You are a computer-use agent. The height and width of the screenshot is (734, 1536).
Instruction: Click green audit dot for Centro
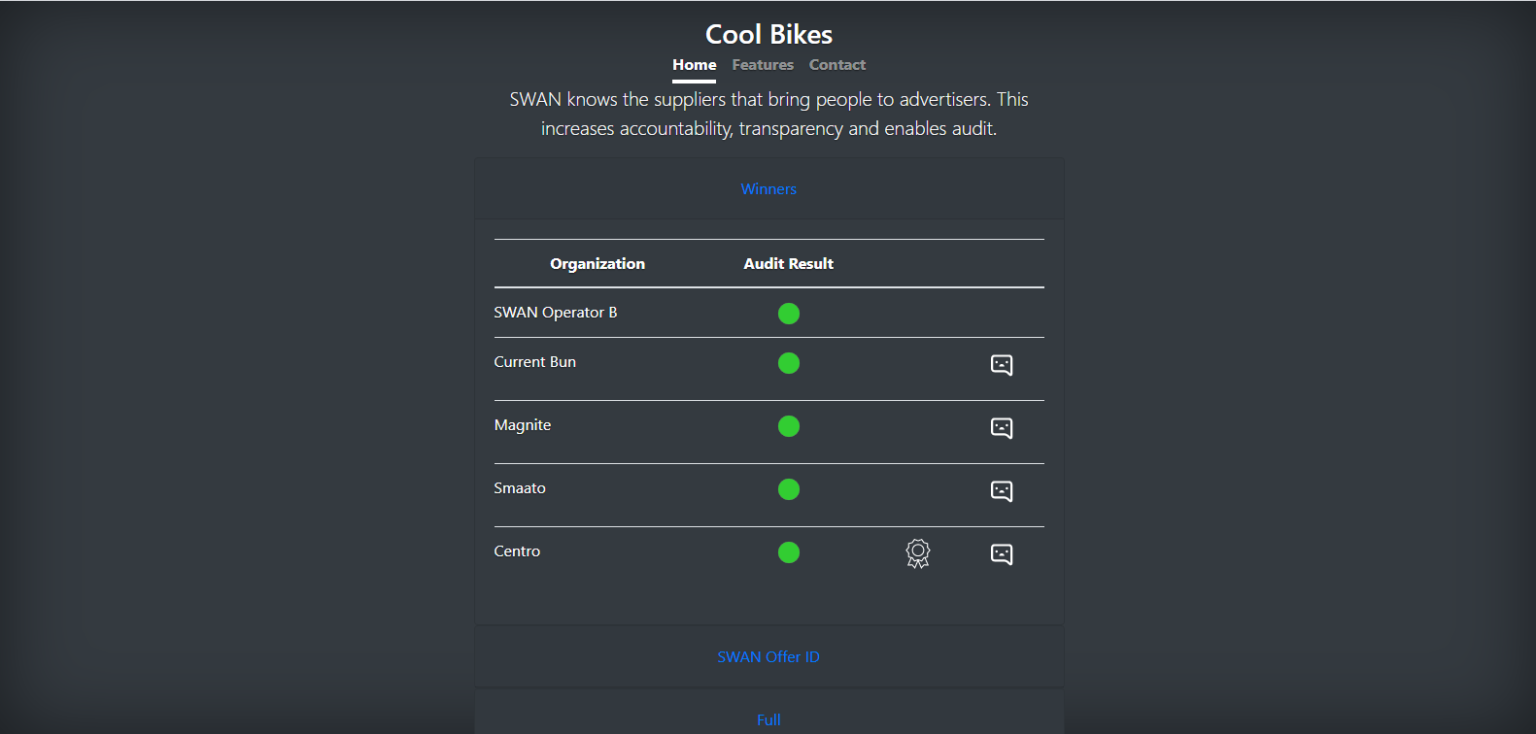pos(789,552)
